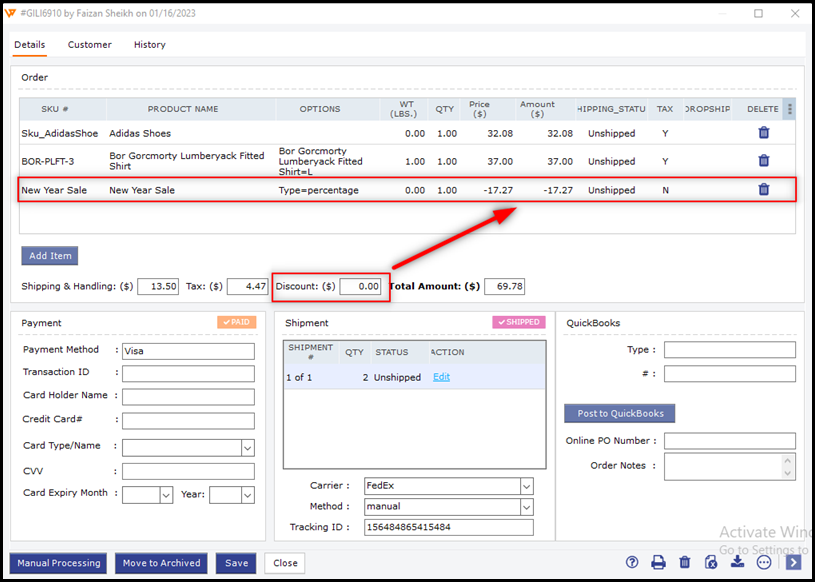Click the document cancel icon at bottom
Screen dimensions: 815x582
pyautogui.click(x=711, y=563)
